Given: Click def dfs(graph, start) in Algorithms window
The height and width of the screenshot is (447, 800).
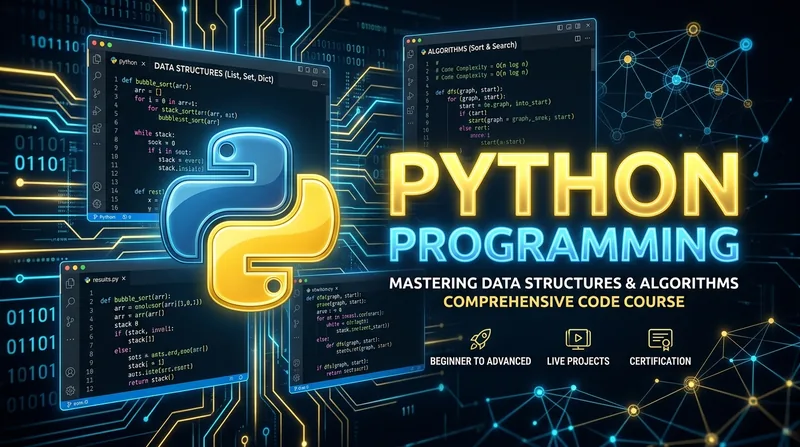Looking at the screenshot, I should pyautogui.click(x=469, y=90).
